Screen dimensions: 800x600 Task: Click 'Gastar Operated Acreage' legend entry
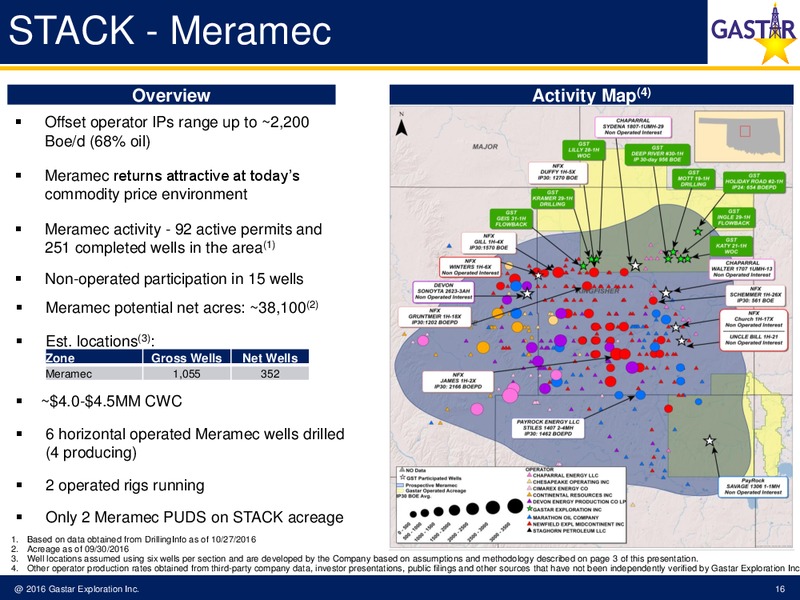click(x=432, y=491)
